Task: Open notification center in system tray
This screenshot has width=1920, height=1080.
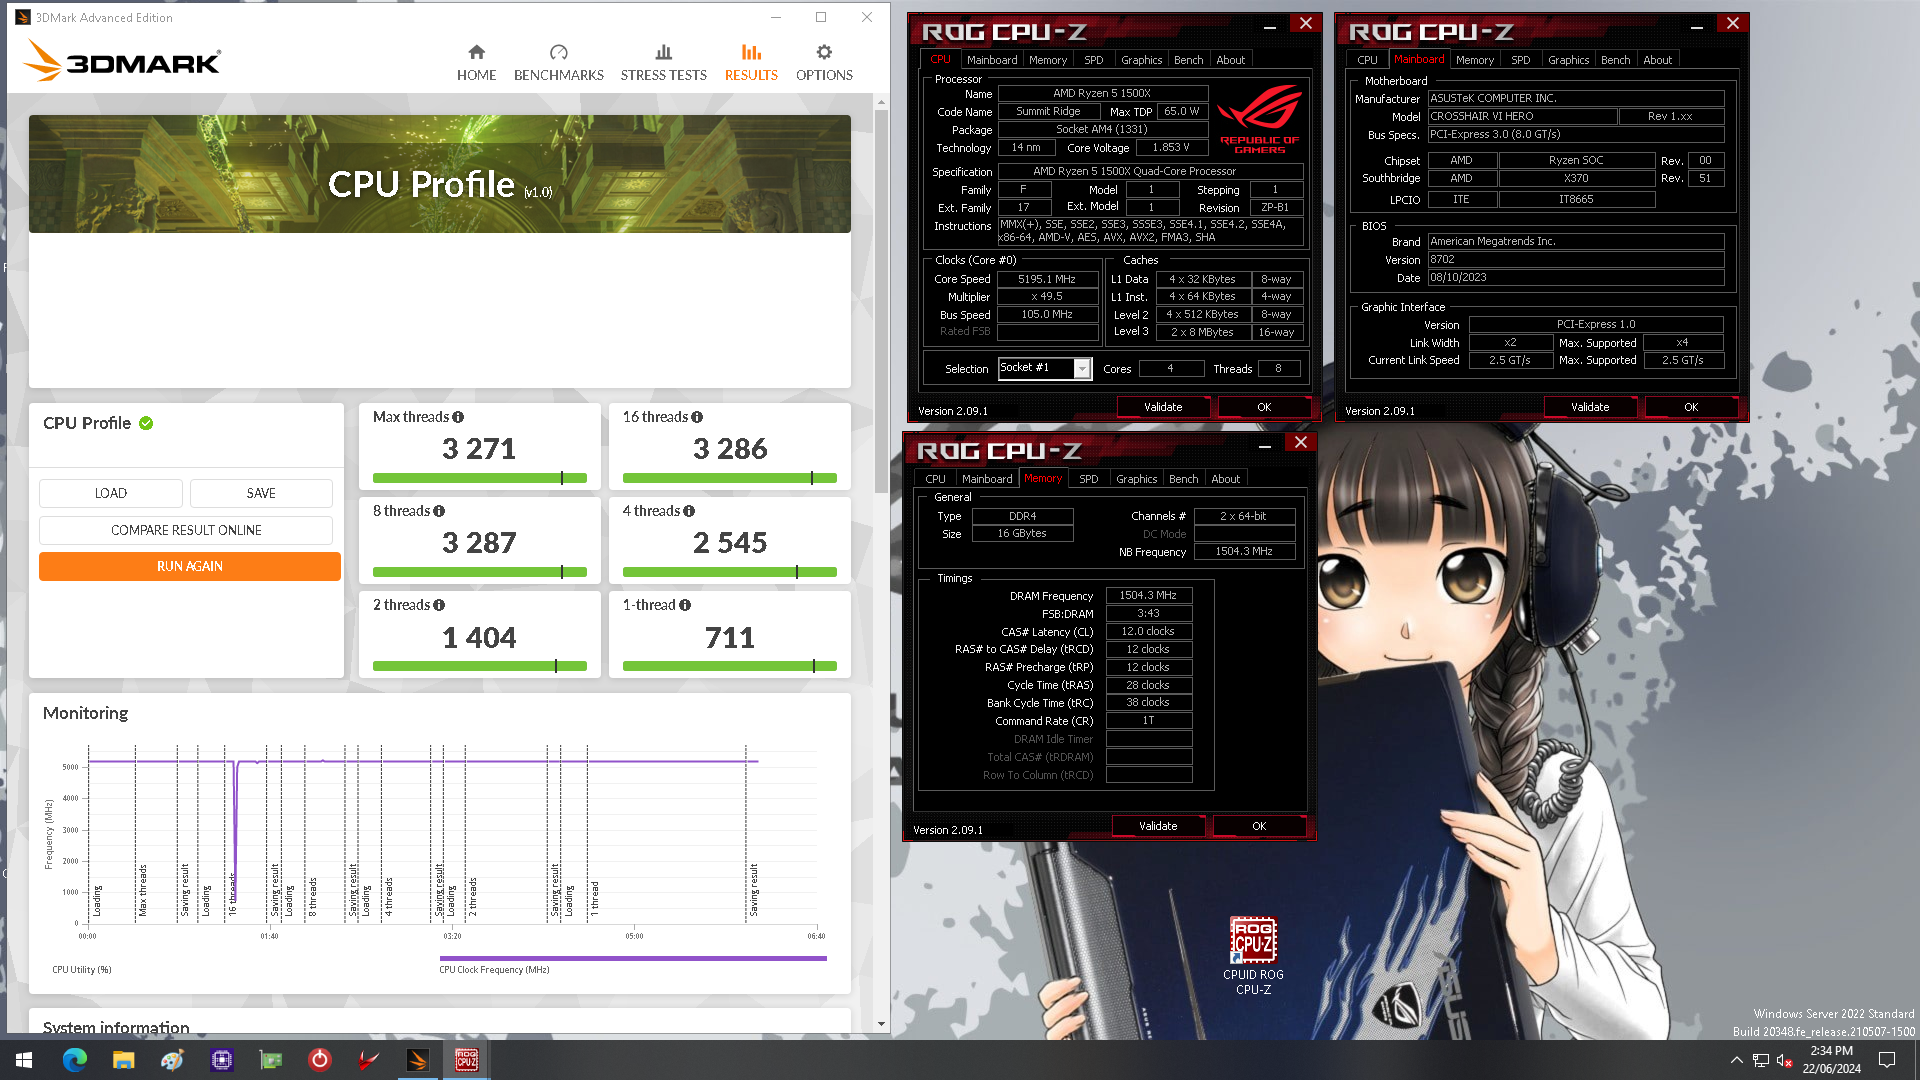Action: [x=1887, y=1060]
